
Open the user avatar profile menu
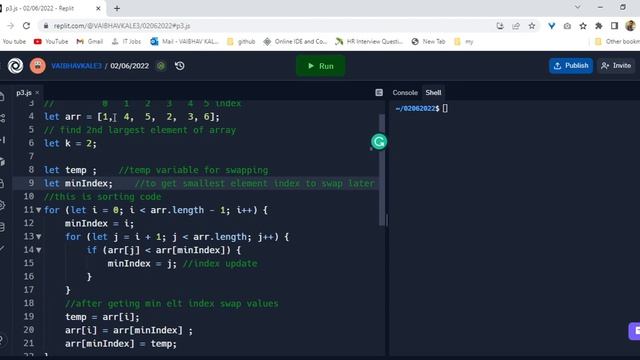tap(38, 66)
